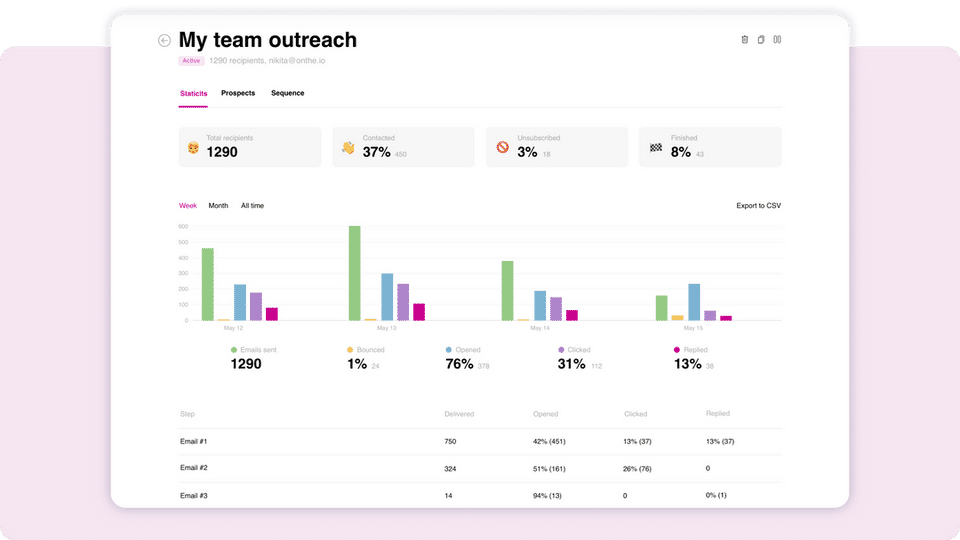Select the Week time range
This screenshot has height=540, width=960.
point(188,206)
